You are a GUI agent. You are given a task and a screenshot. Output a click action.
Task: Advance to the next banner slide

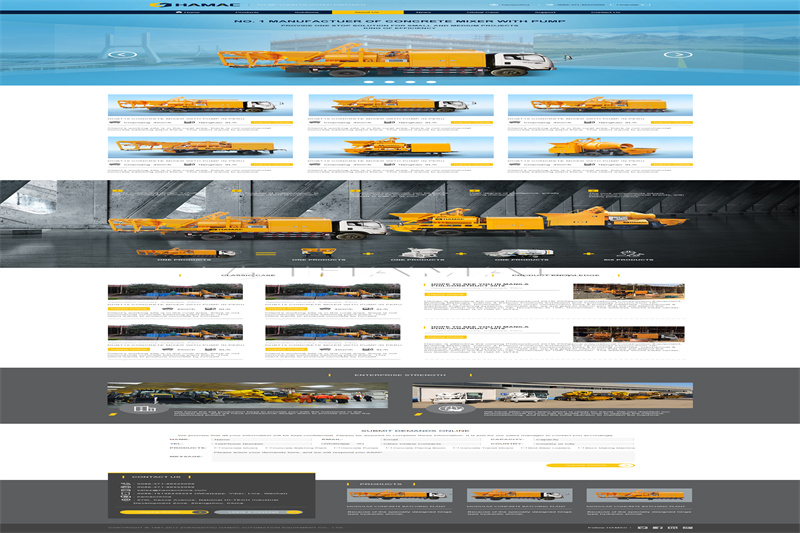[679, 55]
